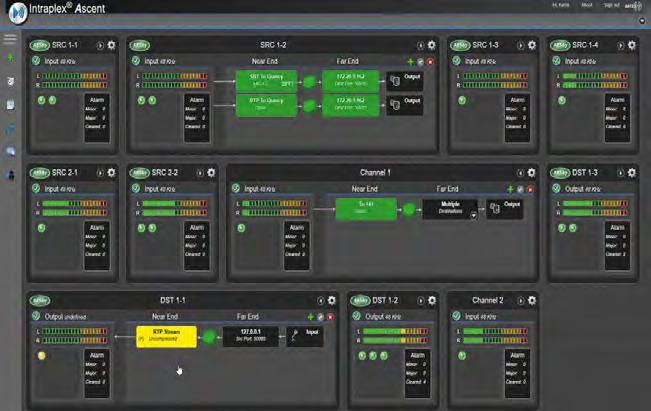Click the Intraplex Ascent logo
This screenshot has height=411, width=651.
point(18,12)
